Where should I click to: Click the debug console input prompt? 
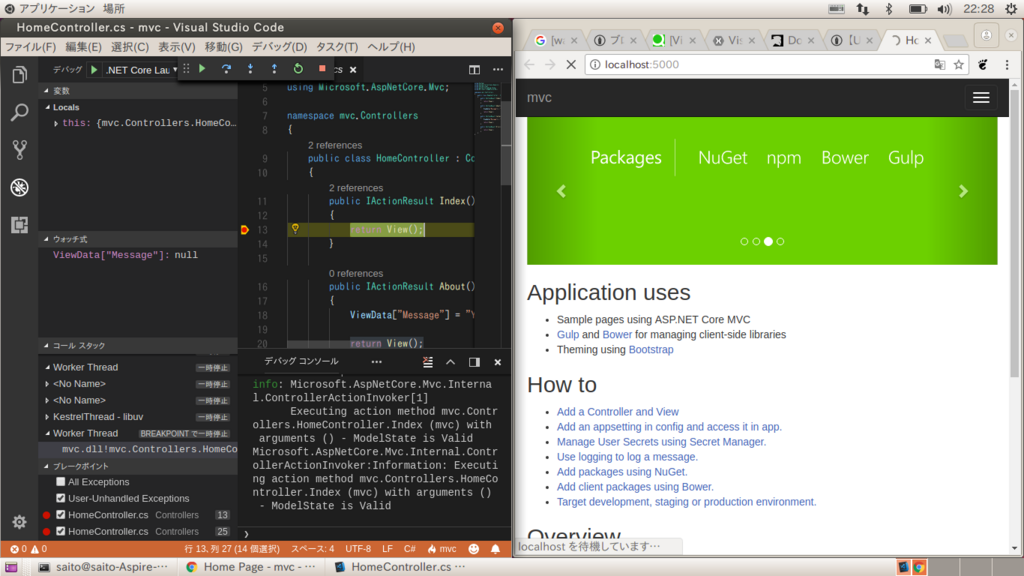376,534
